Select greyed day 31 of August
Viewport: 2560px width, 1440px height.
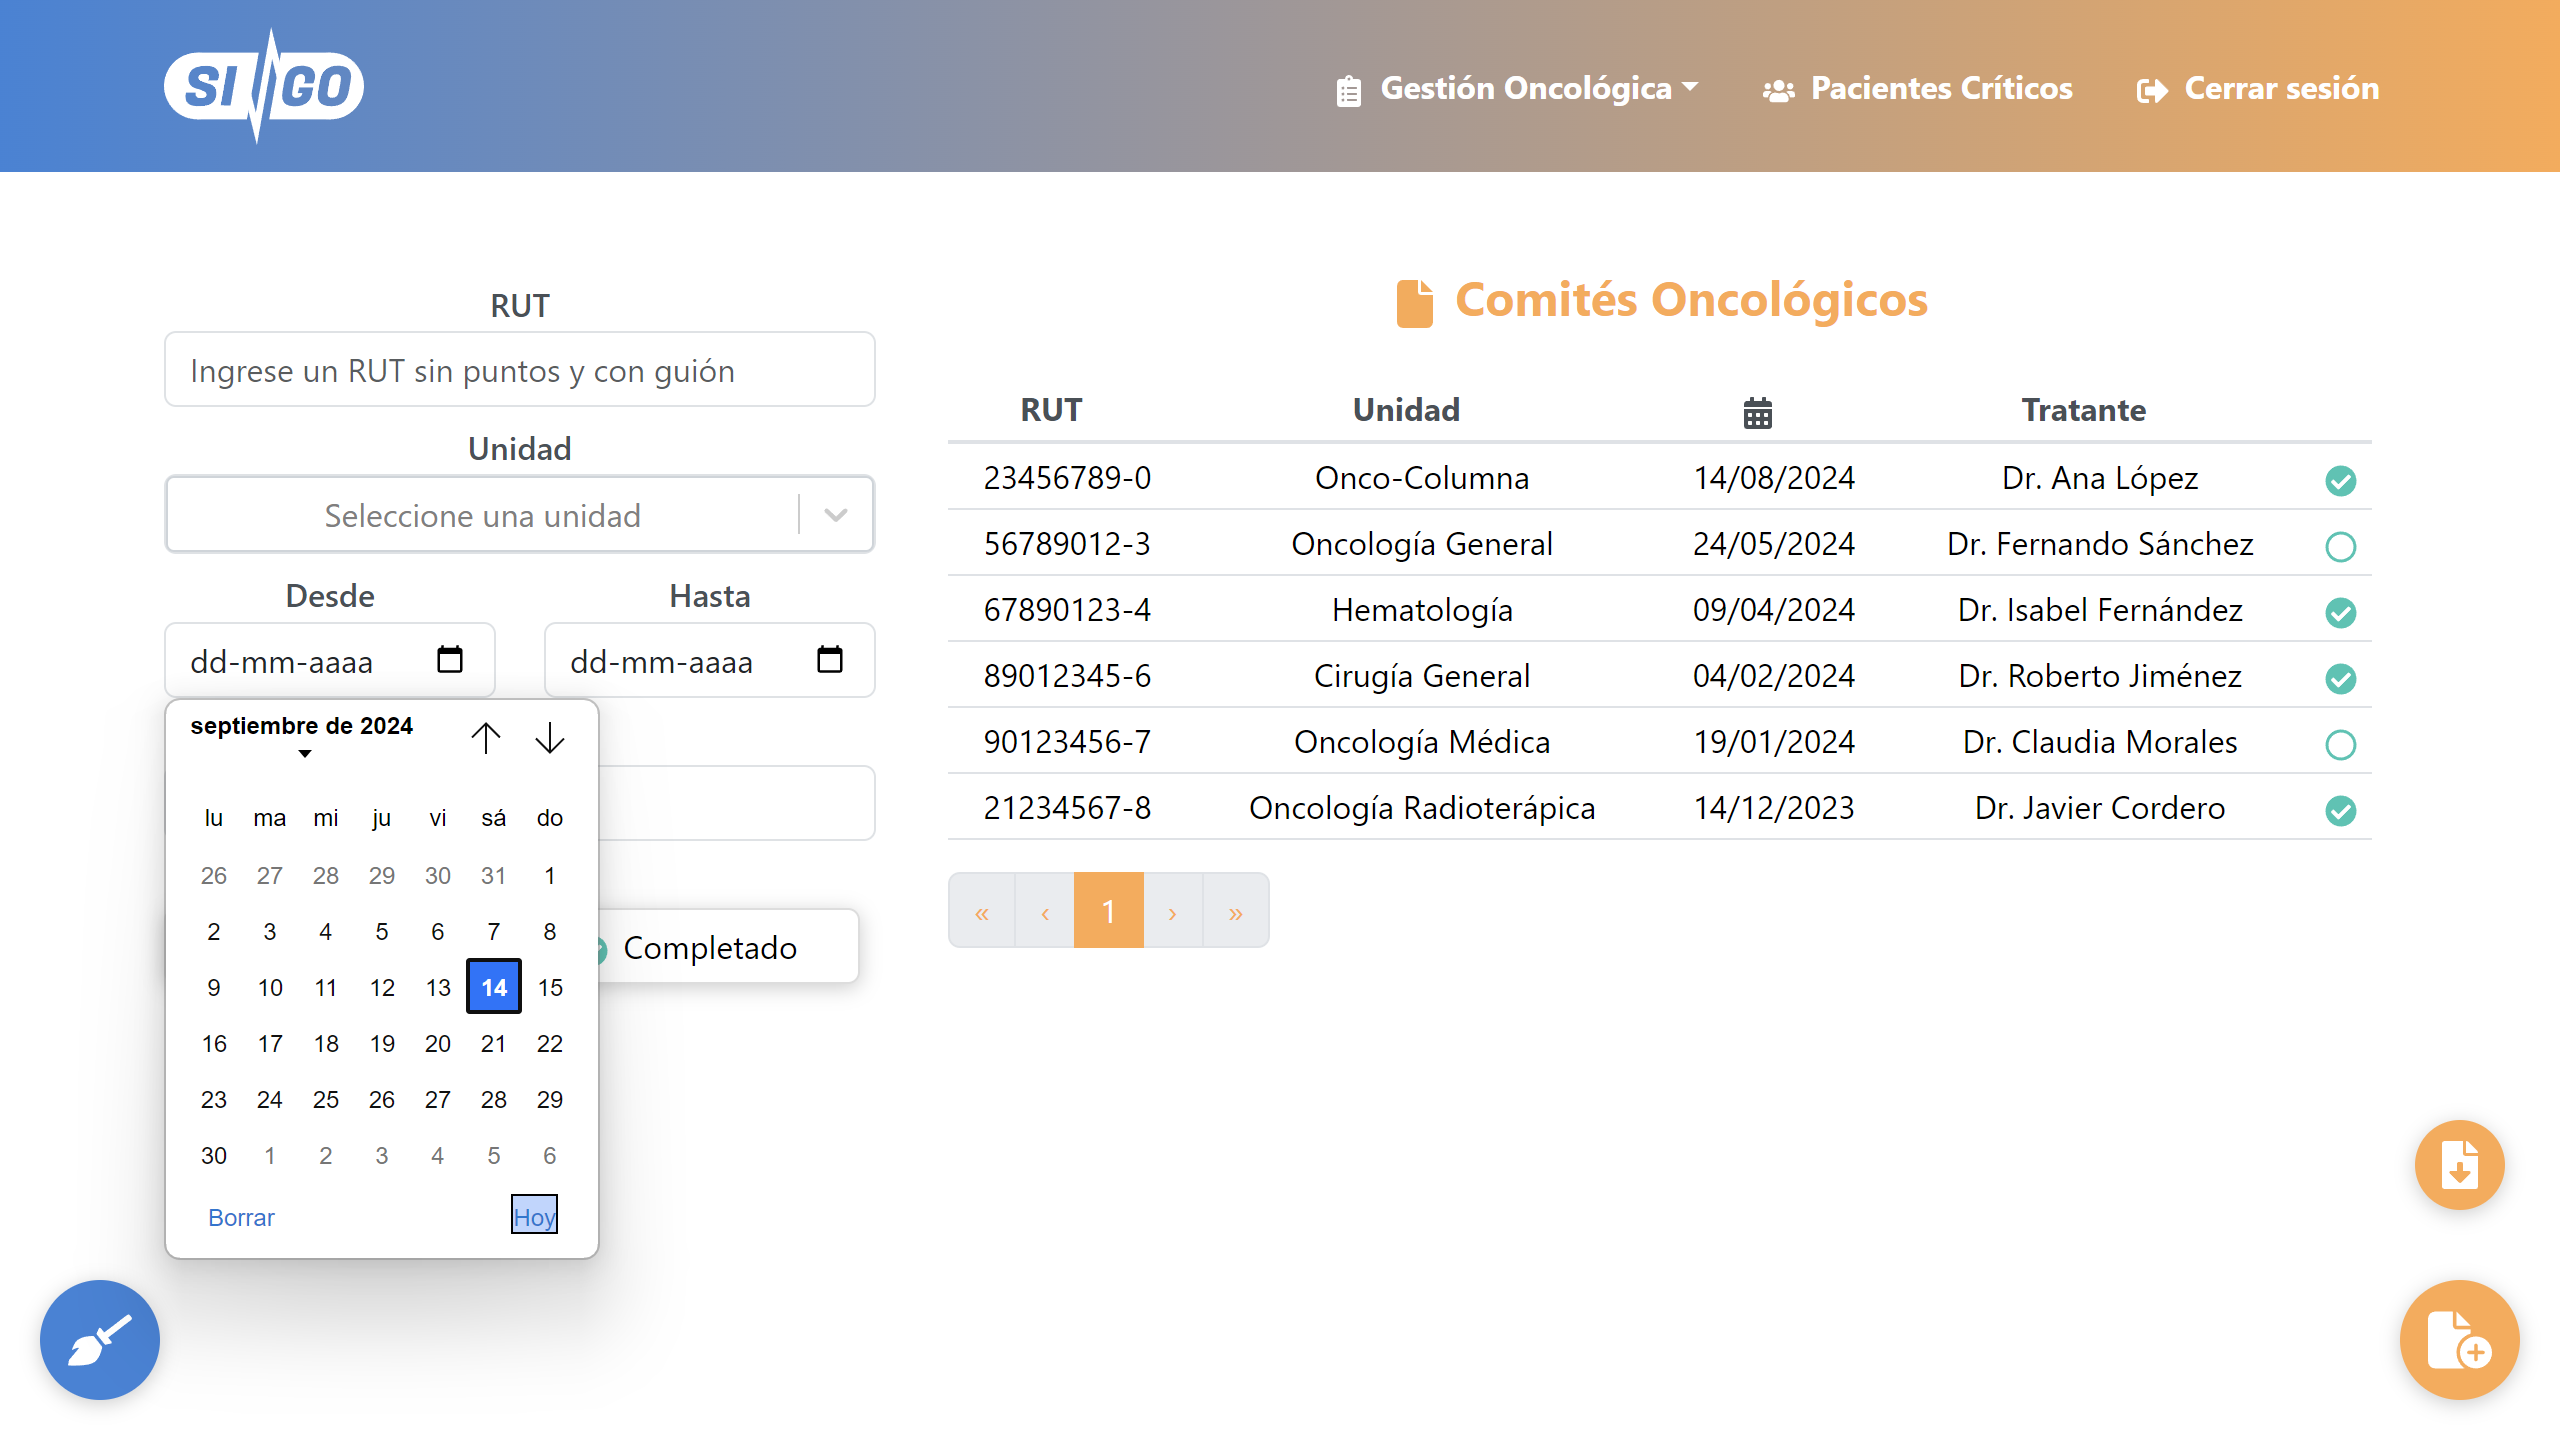point(494,875)
